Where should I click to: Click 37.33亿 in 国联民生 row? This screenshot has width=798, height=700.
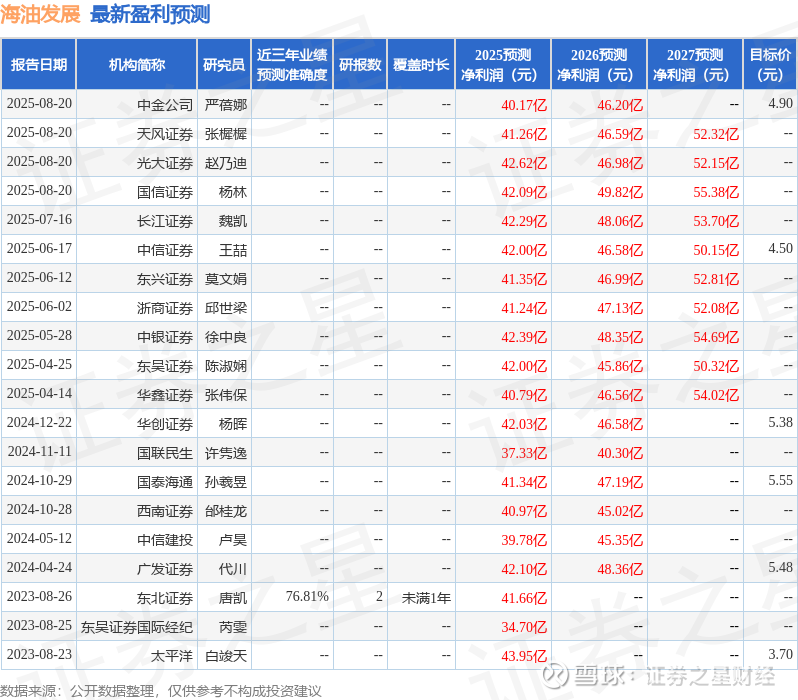click(x=524, y=453)
